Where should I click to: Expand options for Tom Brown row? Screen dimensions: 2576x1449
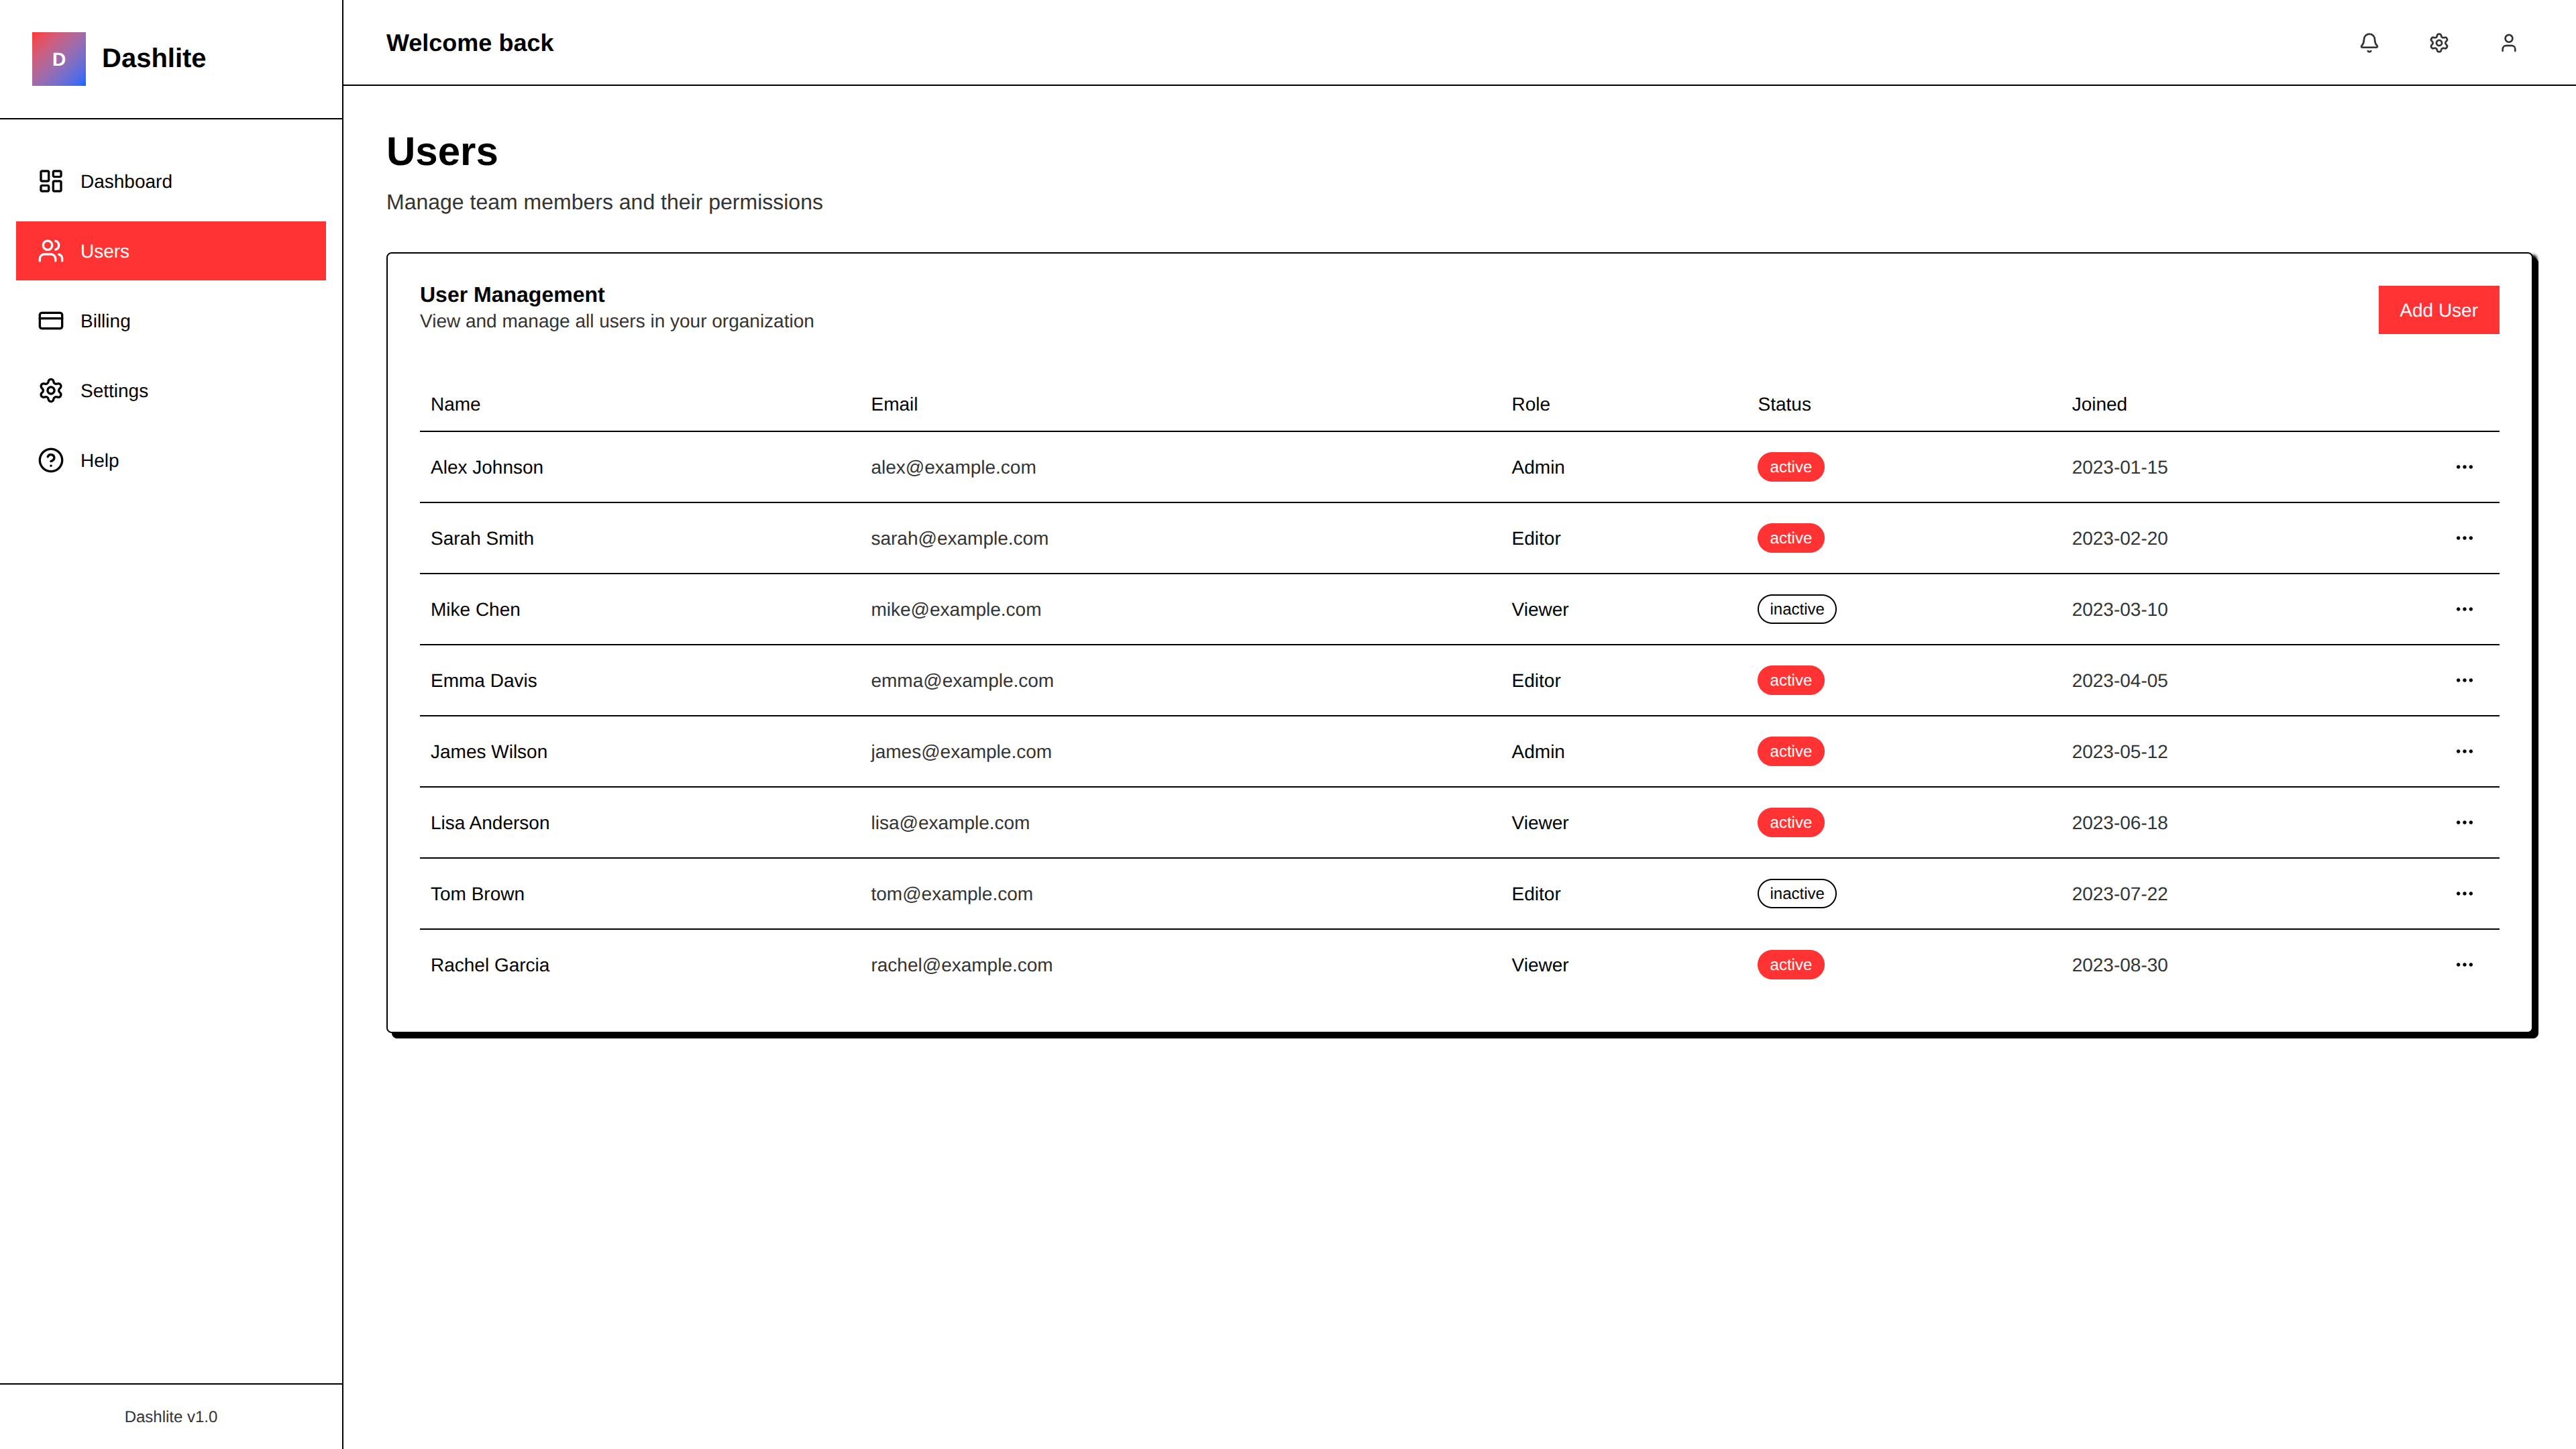(x=2464, y=894)
